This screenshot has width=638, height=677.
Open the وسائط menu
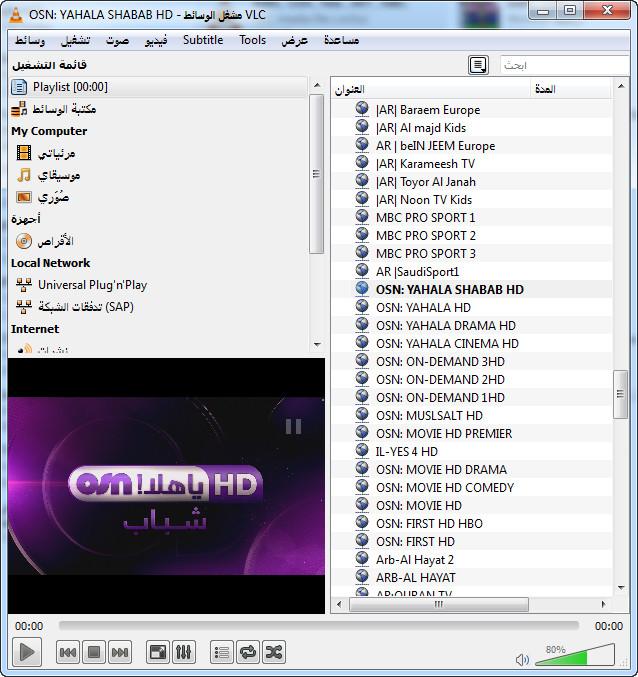tap(30, 40)
